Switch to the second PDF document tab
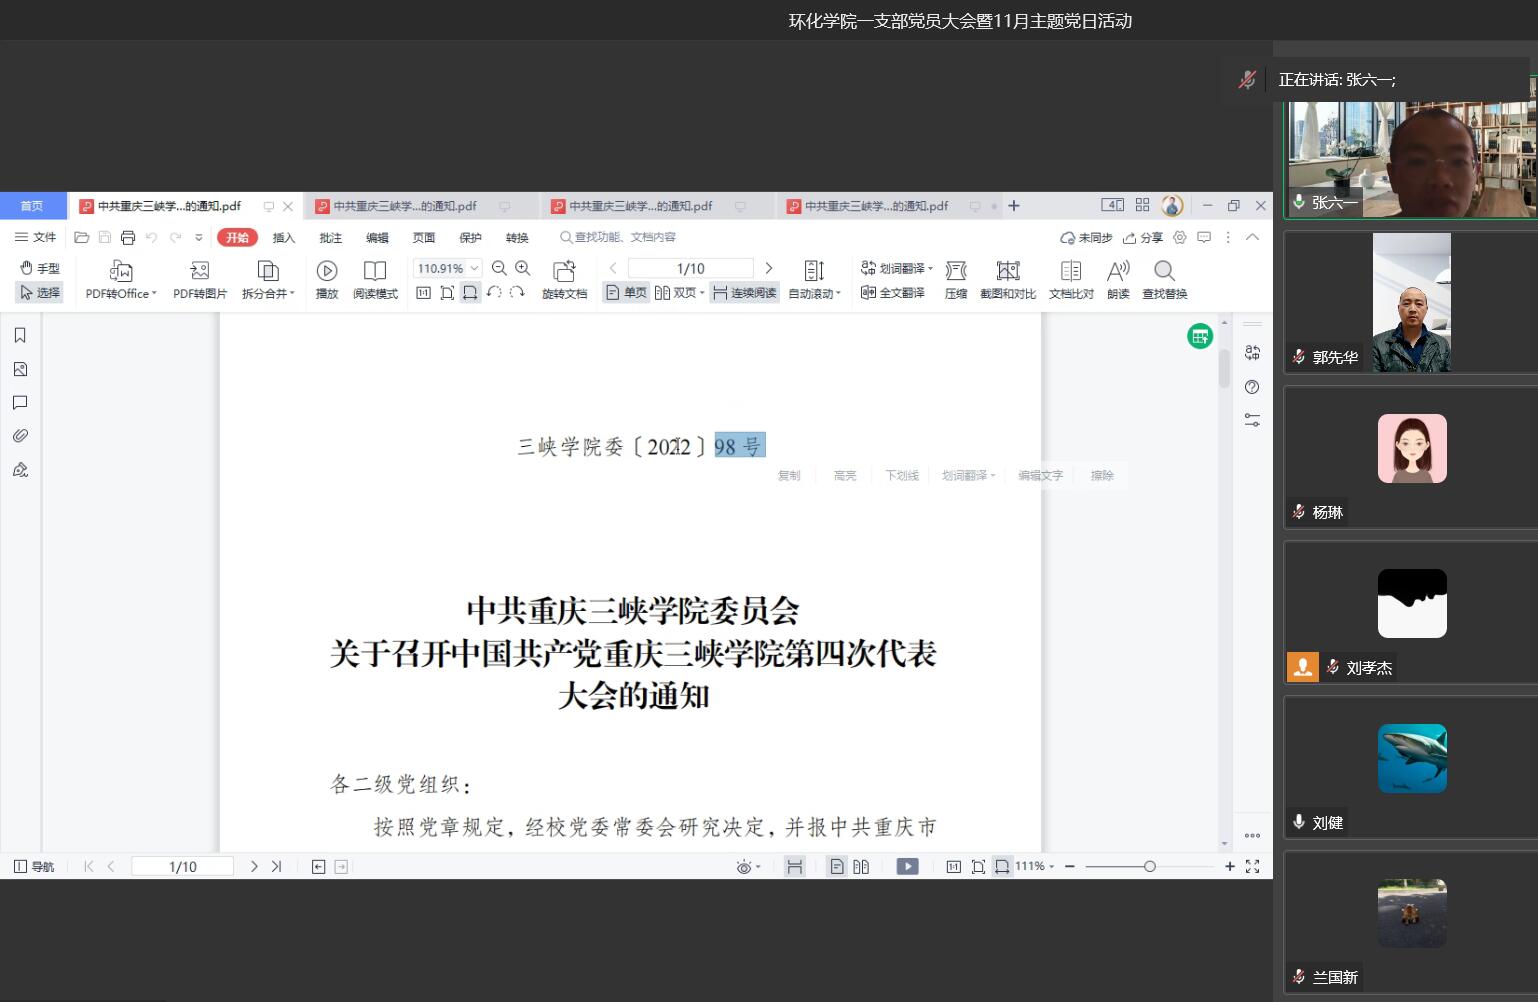1538x1002 pixels. point(404,206)
